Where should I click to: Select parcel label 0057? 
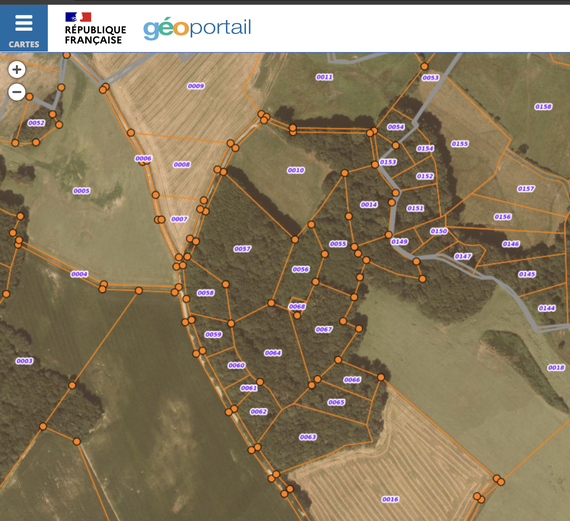click(242, 249)
